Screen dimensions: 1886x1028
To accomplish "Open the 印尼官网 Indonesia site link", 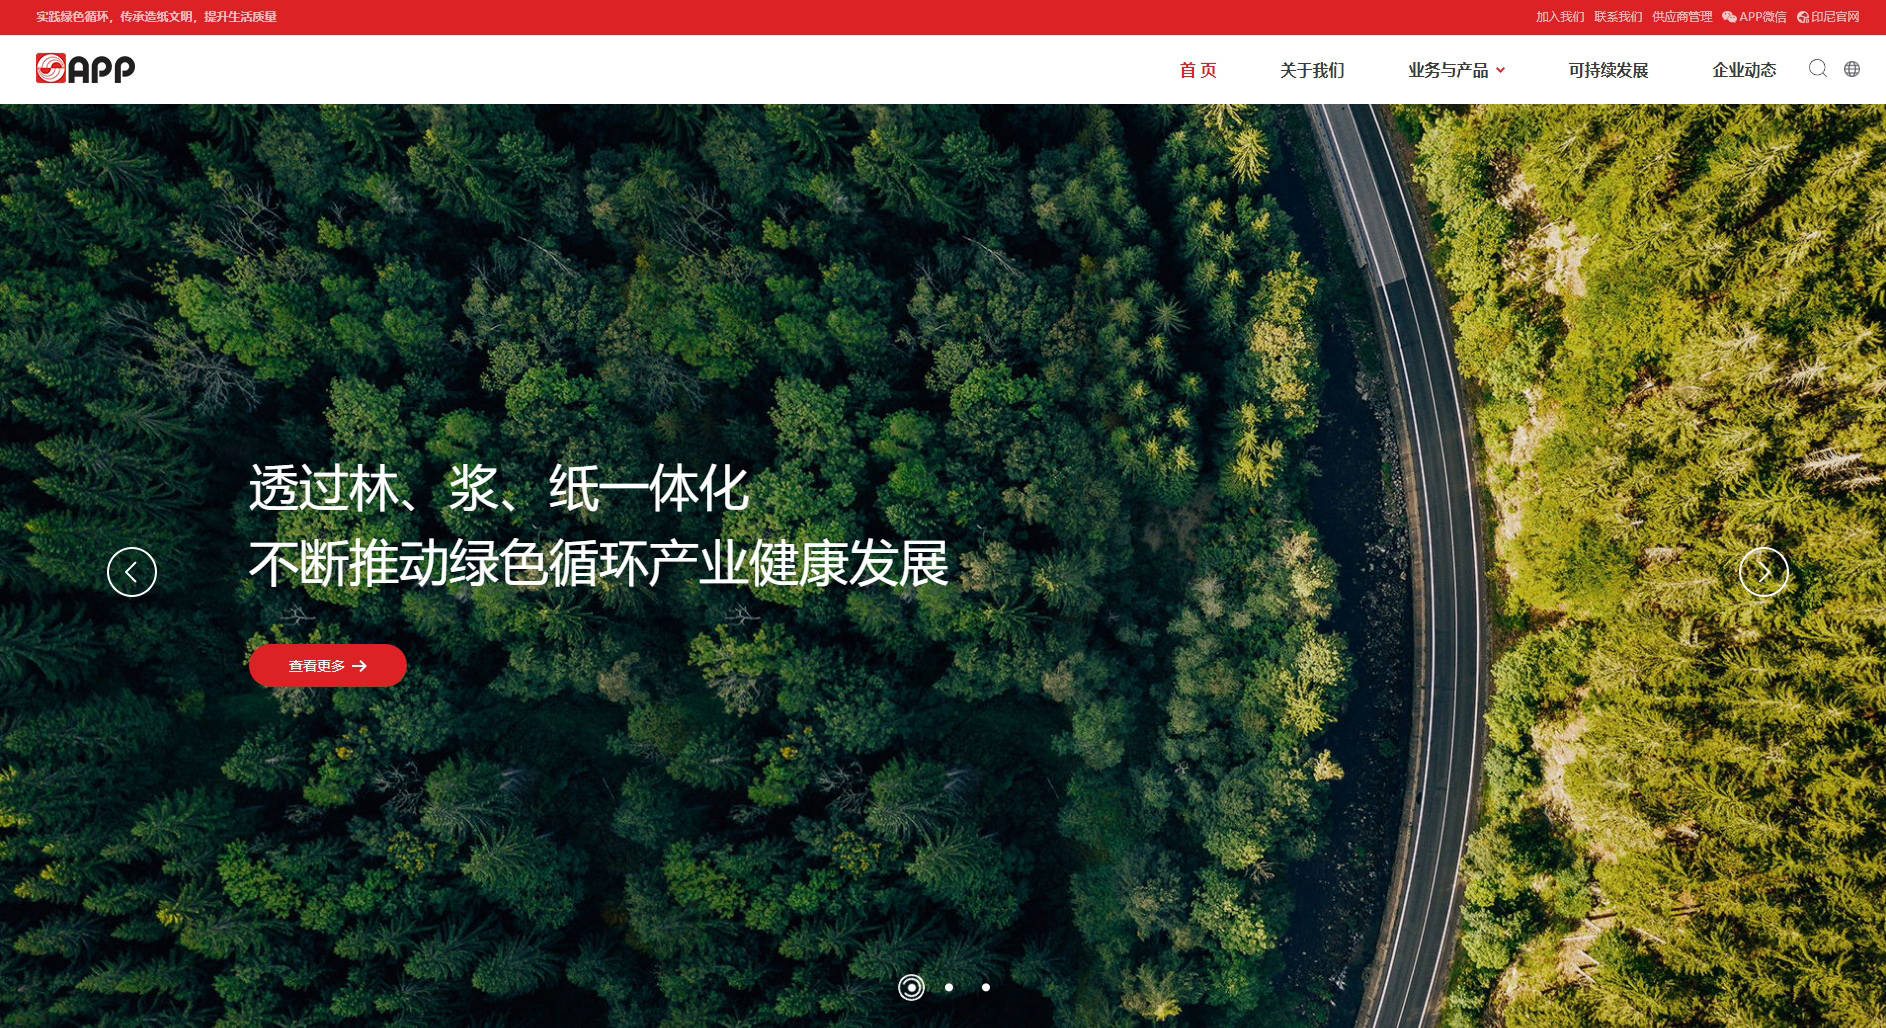I will 1828,17.
